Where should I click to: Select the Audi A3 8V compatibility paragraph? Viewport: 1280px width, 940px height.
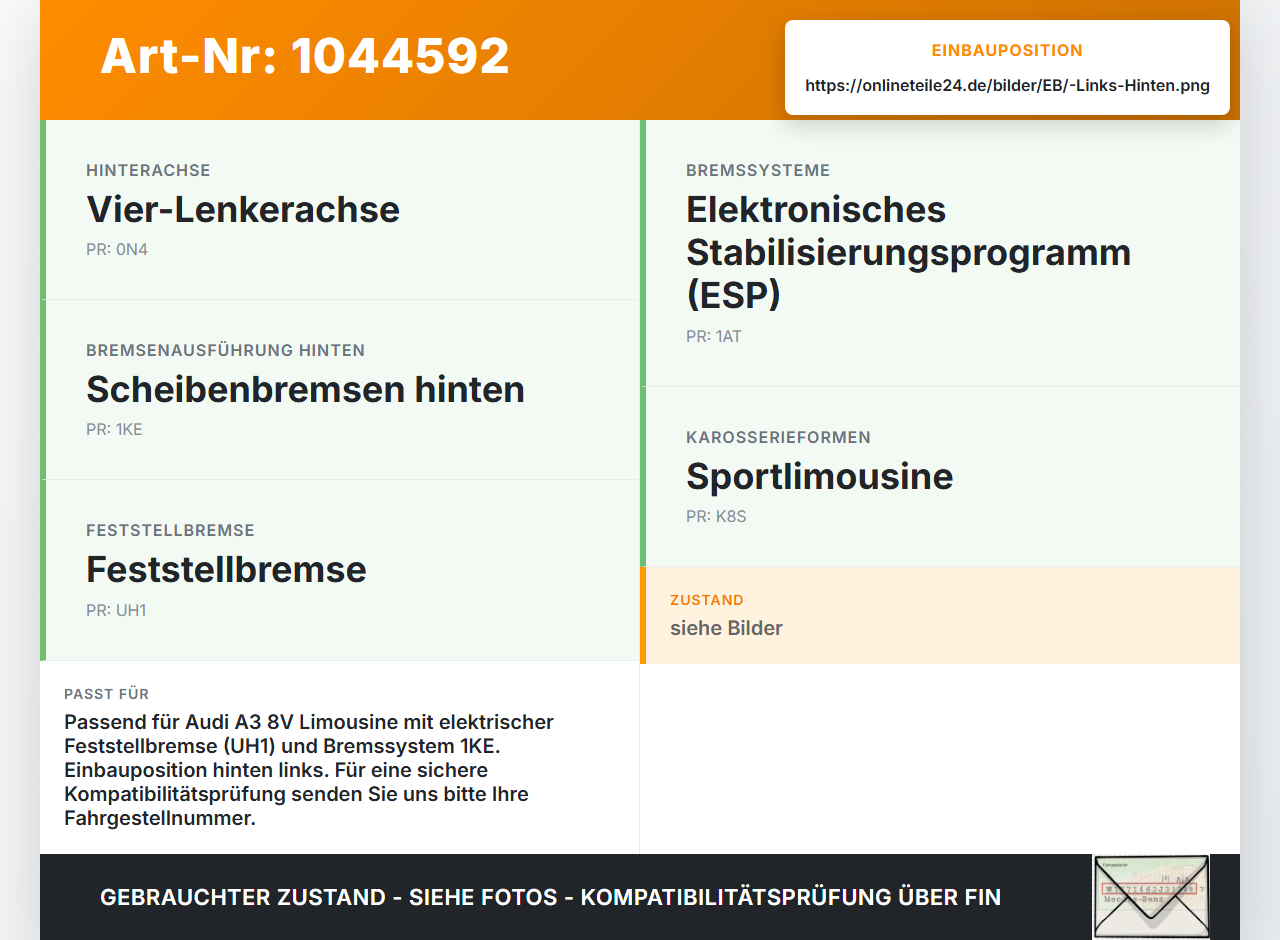310,770
